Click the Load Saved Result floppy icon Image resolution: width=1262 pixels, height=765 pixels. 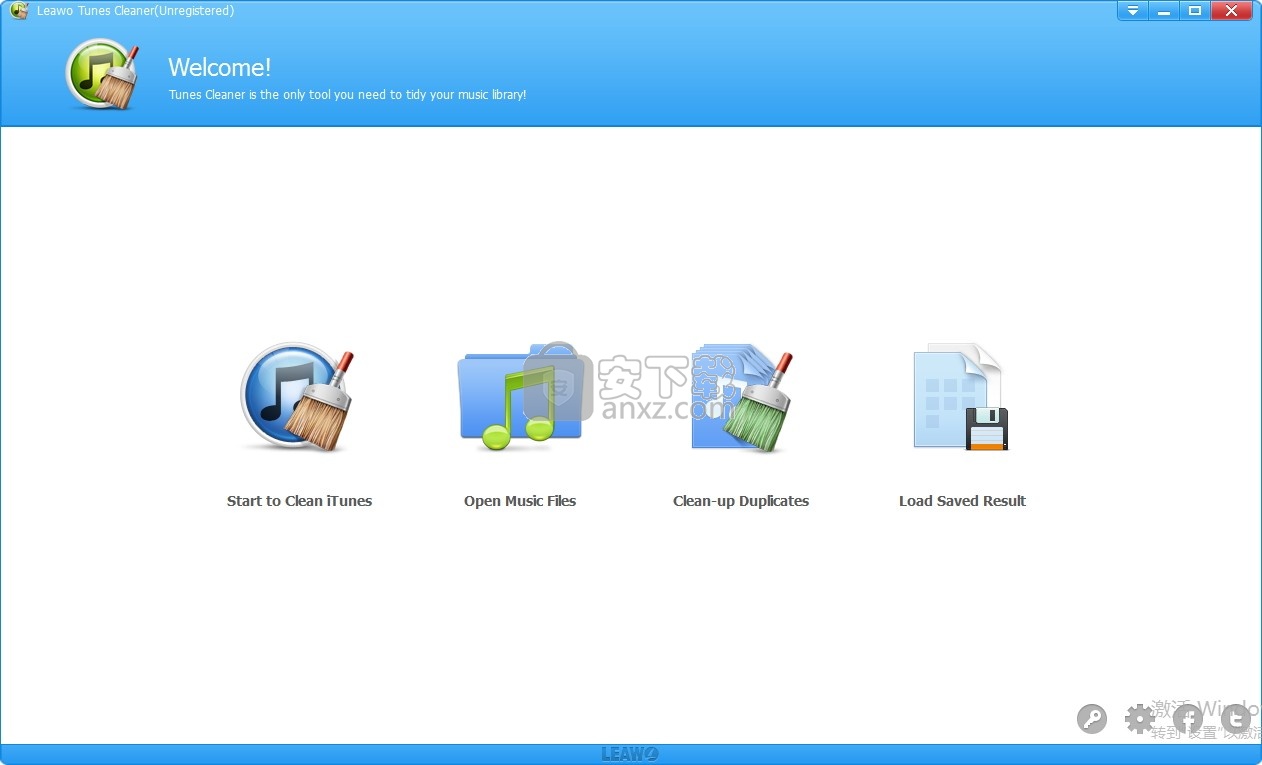click(x=961, y=397)
